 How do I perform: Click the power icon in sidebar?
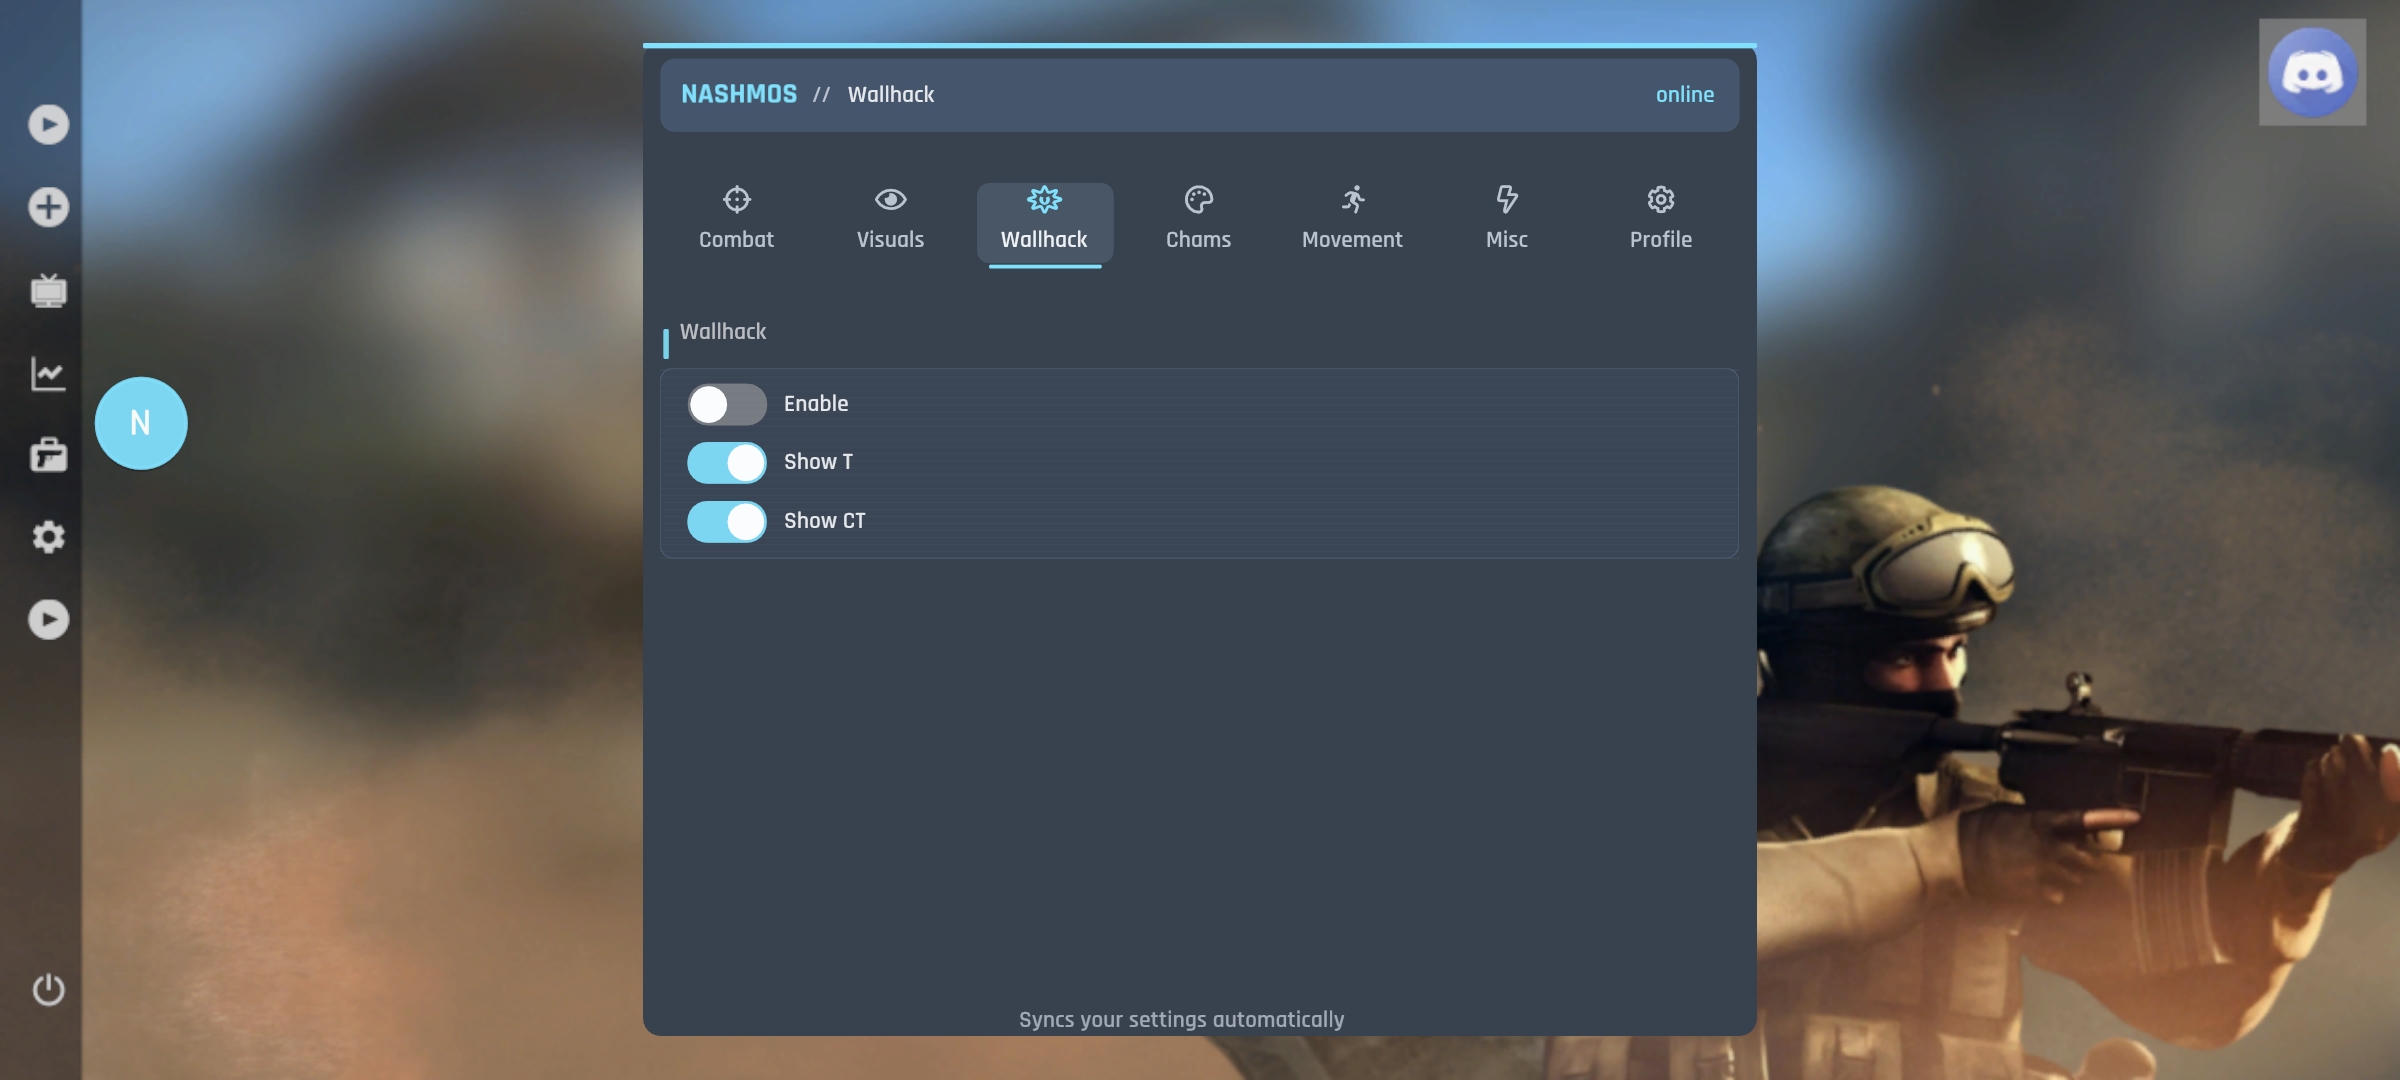[x=48, y=989]
